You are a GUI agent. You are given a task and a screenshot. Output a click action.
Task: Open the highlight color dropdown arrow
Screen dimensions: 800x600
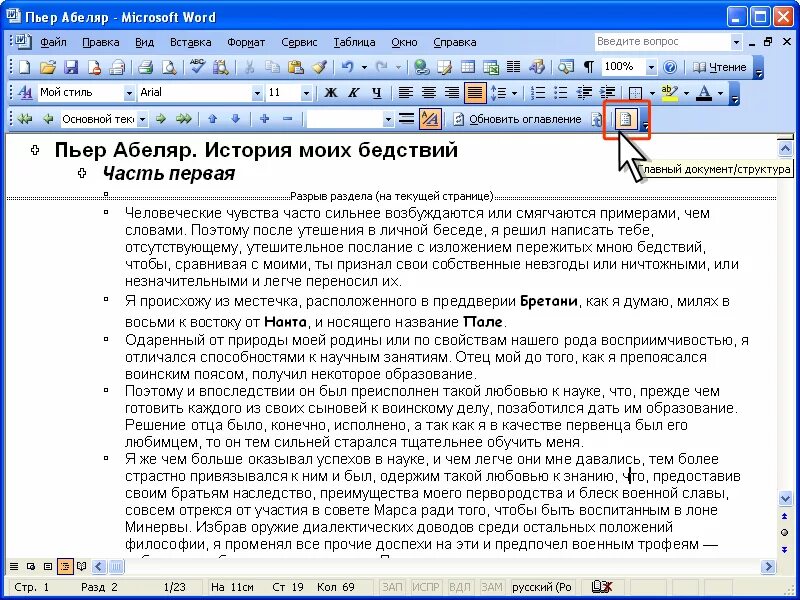[686, 93]
